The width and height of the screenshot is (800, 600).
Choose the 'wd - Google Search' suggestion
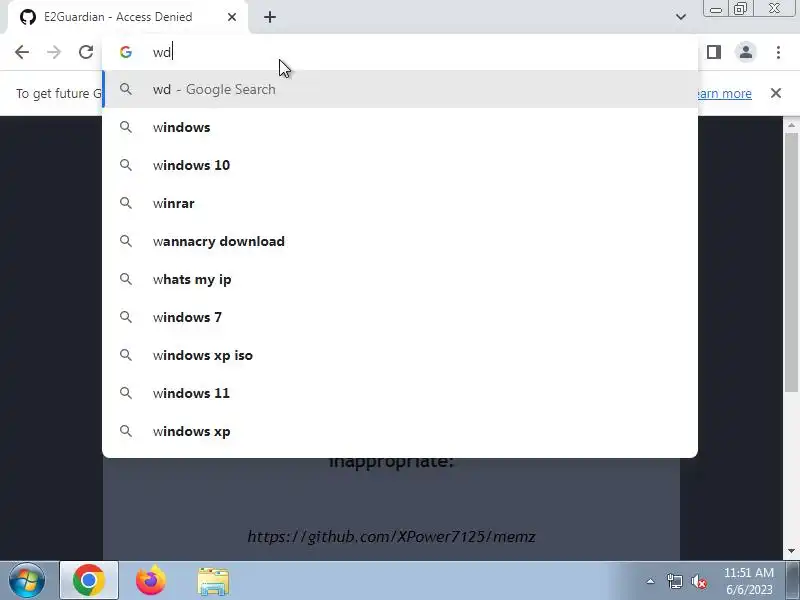point(400,89)
